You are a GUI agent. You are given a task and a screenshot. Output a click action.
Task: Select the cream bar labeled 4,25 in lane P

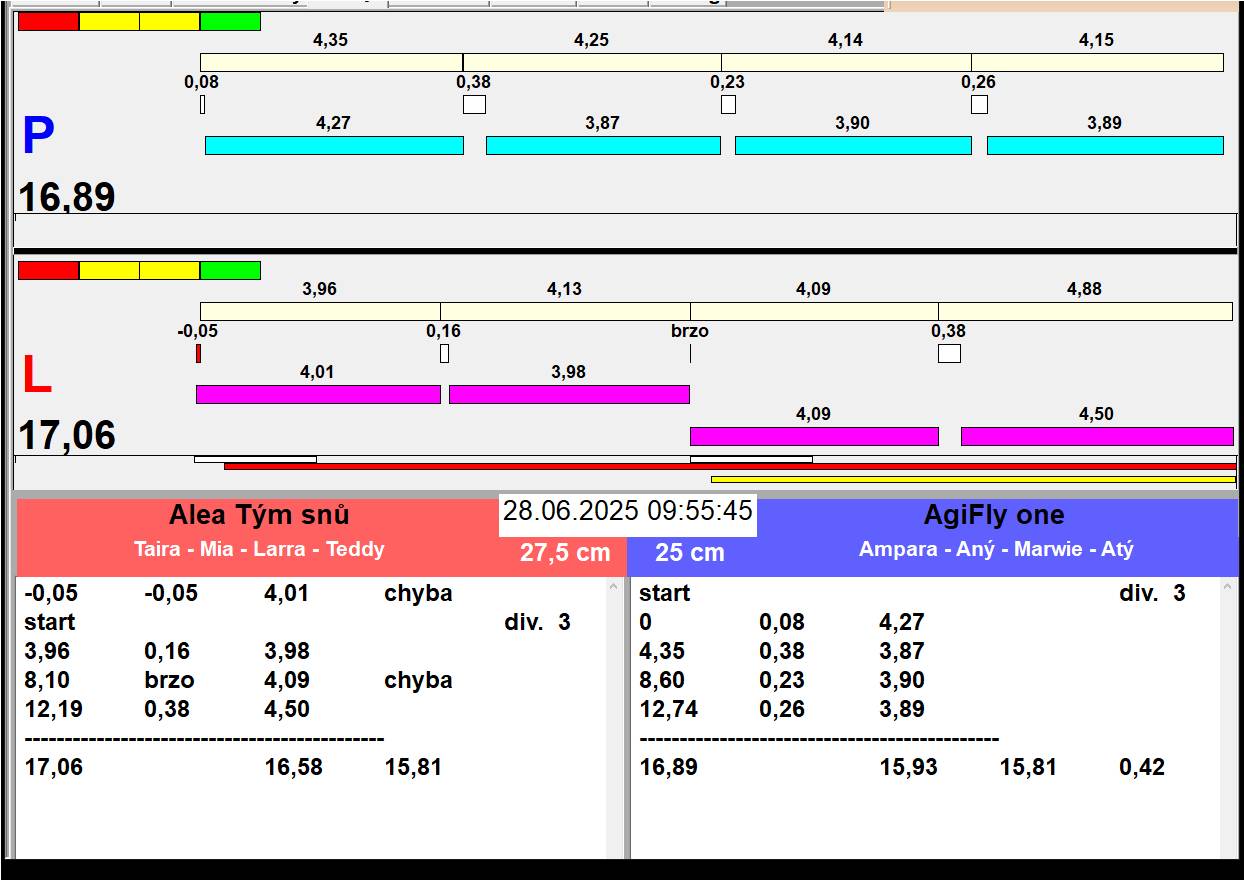pos(592,62)
